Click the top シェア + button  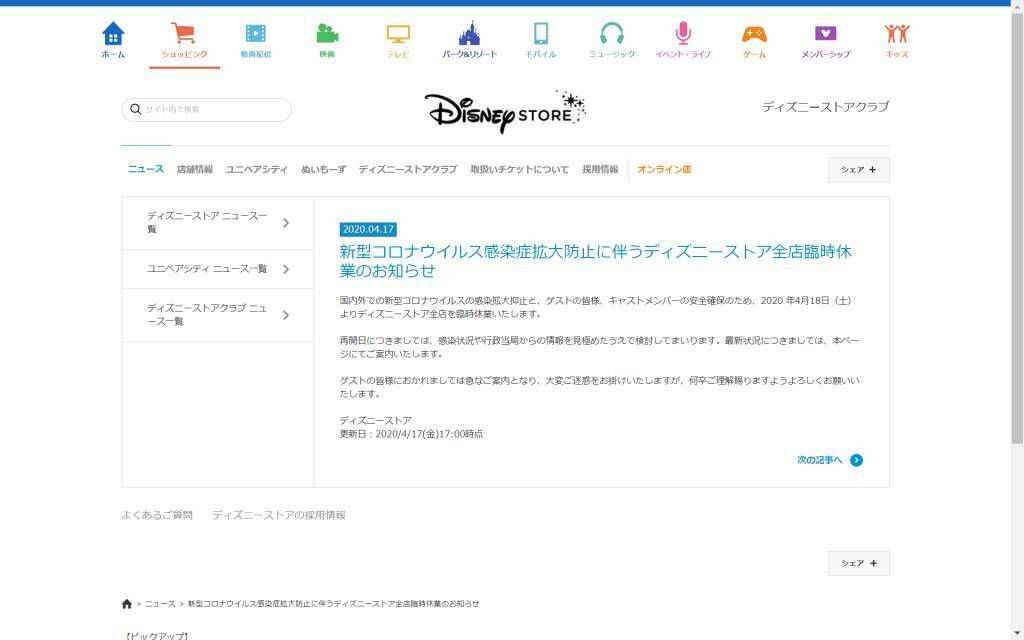point(858,170)
